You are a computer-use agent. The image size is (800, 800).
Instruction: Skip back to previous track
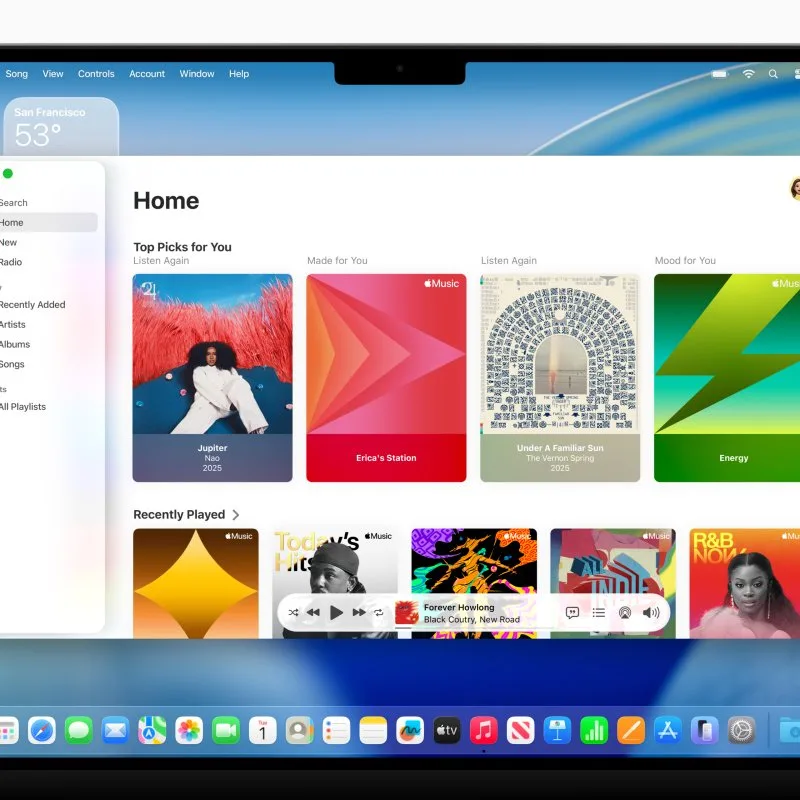pyautogui.click(x=313, y=612)
